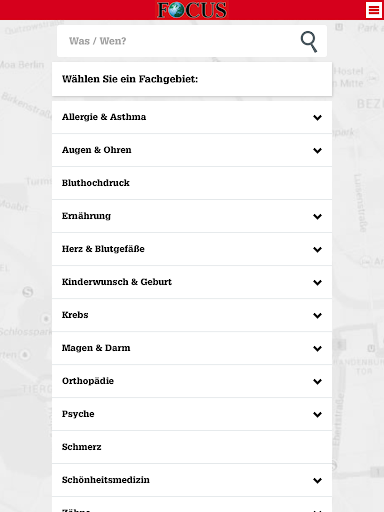384x512 pixels.
Task: Open the Psyche category label
Action: point(78,414)
